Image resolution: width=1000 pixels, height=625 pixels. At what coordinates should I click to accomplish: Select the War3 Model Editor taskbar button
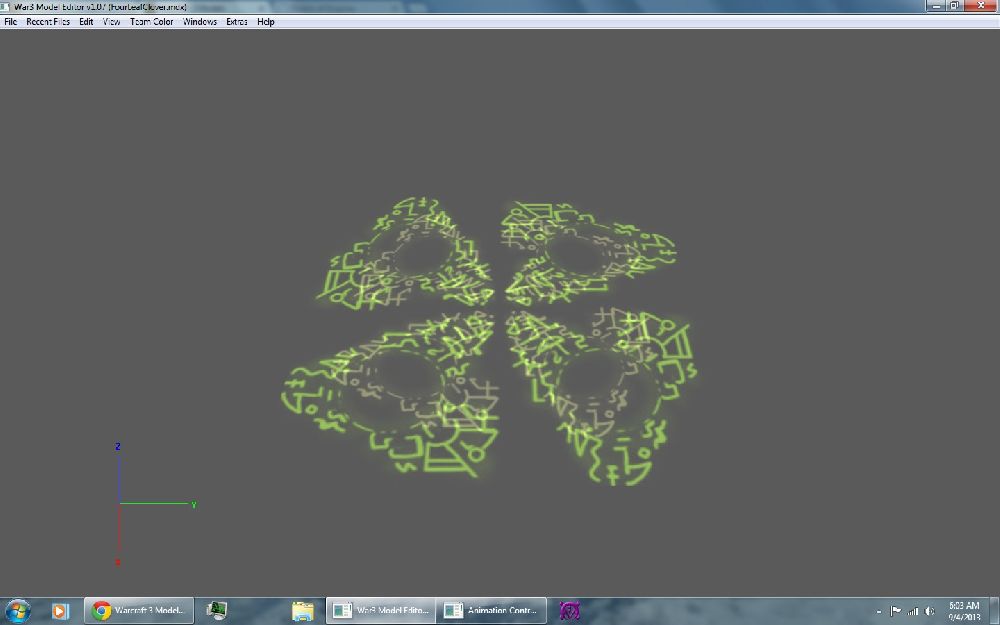tap(381, 611)
